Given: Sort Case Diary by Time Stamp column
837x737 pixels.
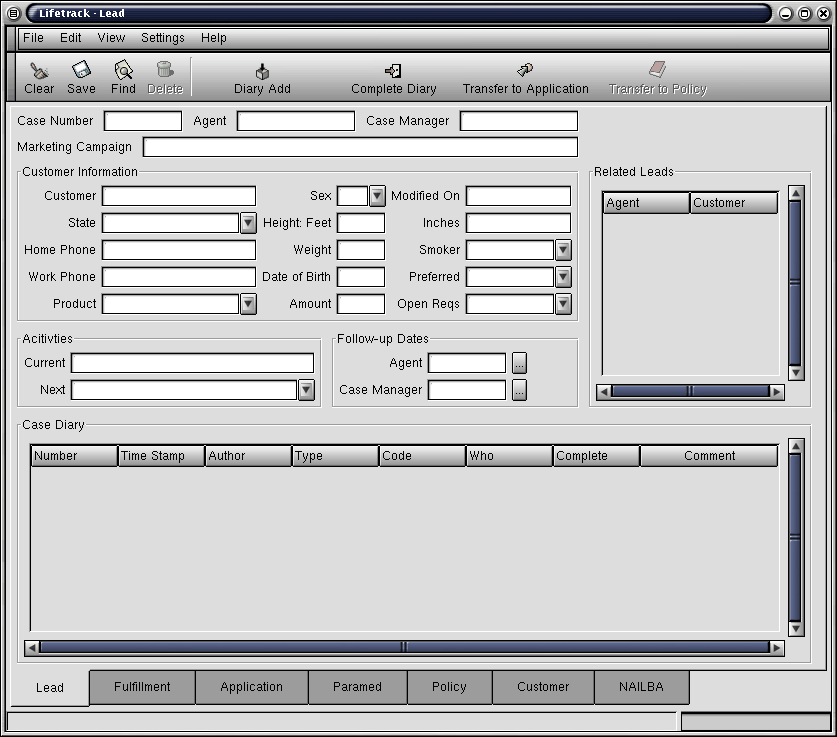Looking at the screenshot, I should (161, 456).
